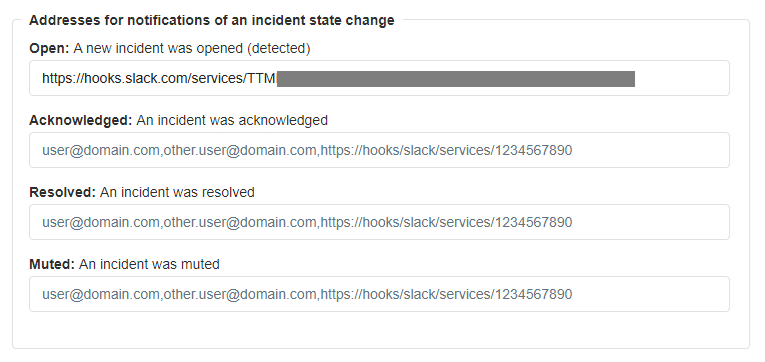Focus the Resolved notification addresses field

click(x=379, y=222)
